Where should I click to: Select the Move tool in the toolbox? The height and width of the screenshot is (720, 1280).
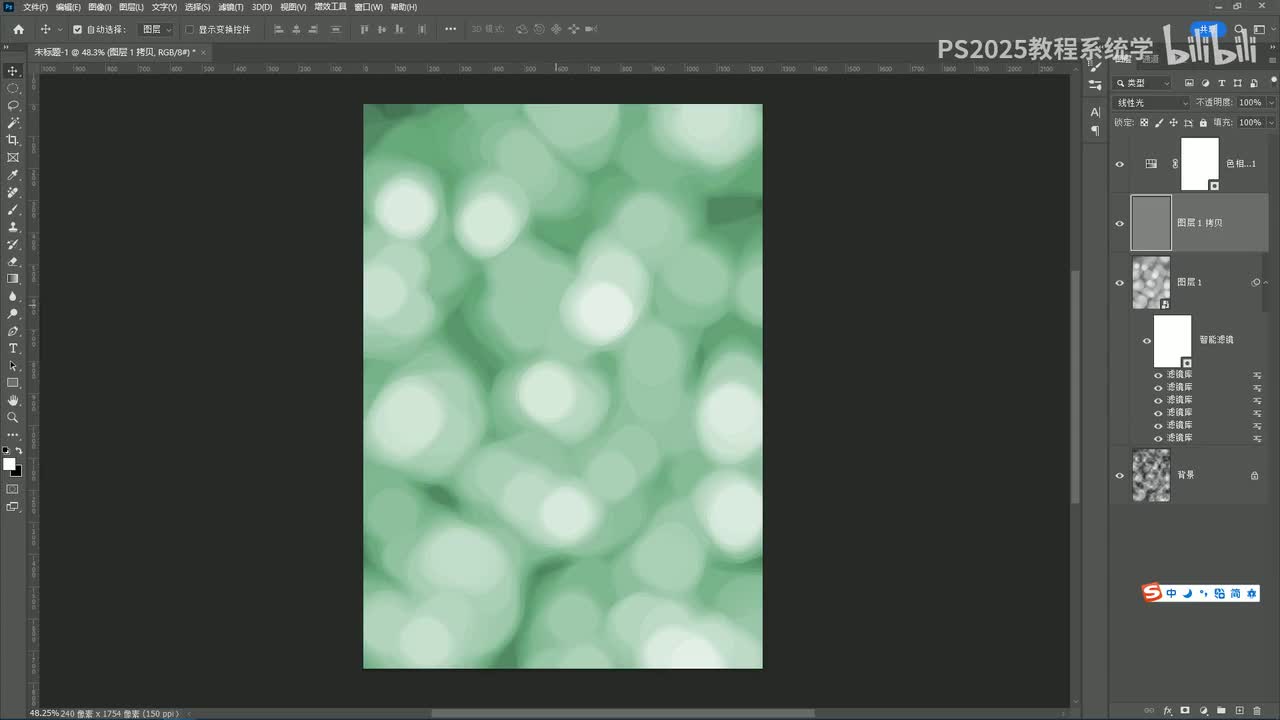[13, 71]
